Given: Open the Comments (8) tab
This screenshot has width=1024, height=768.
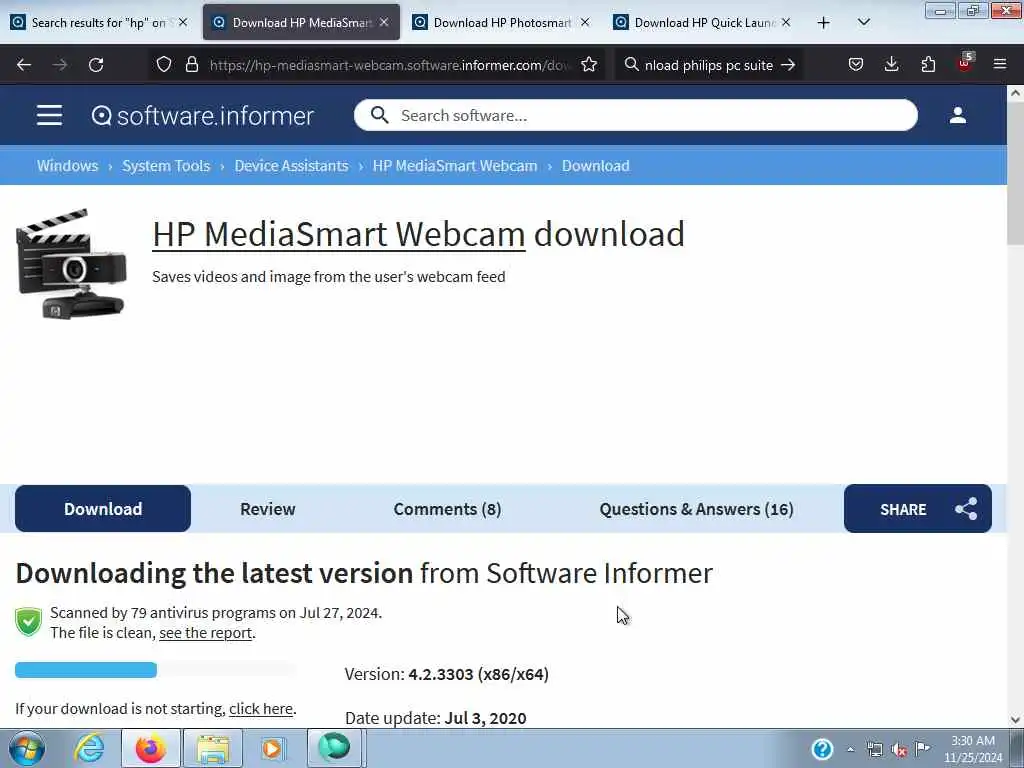Looking at the screenshot, I should click(447, 509).
